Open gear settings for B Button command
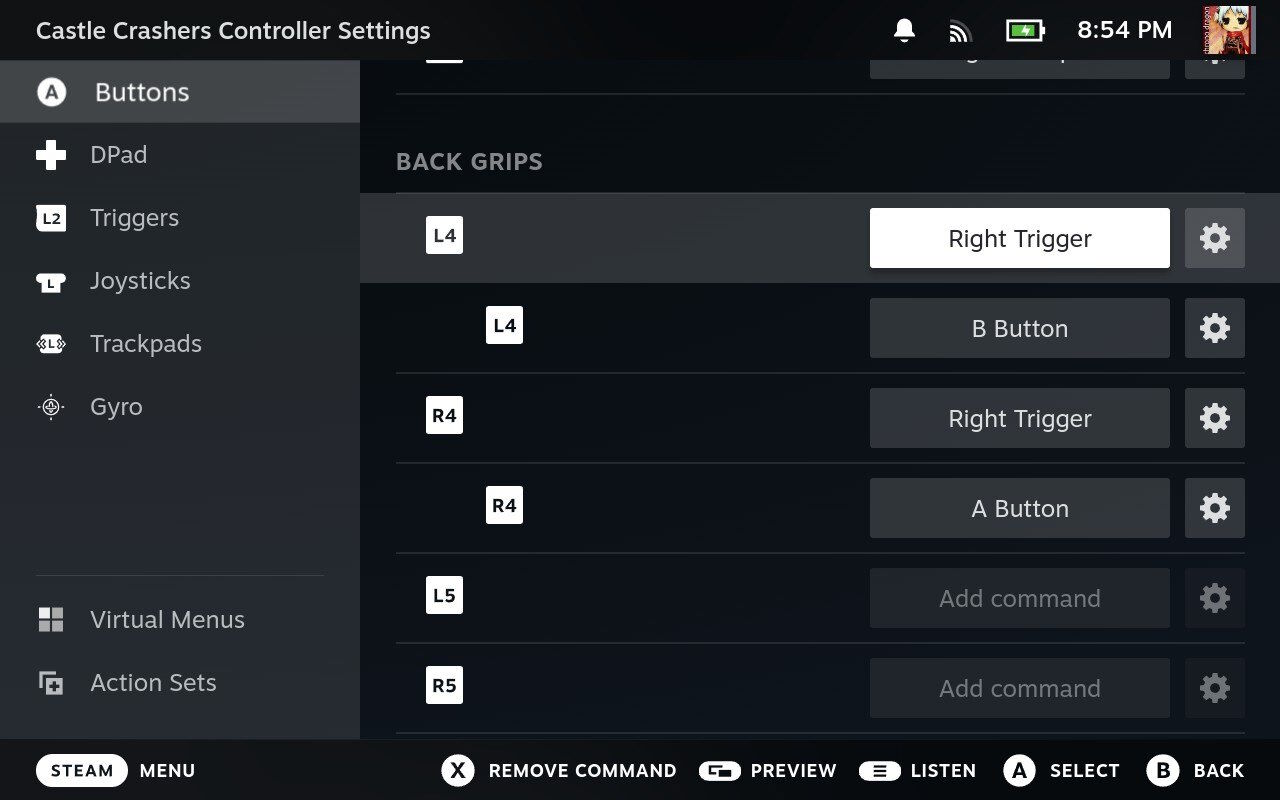The height and width of the screenshot is (800, 1280). (1214, 328)
